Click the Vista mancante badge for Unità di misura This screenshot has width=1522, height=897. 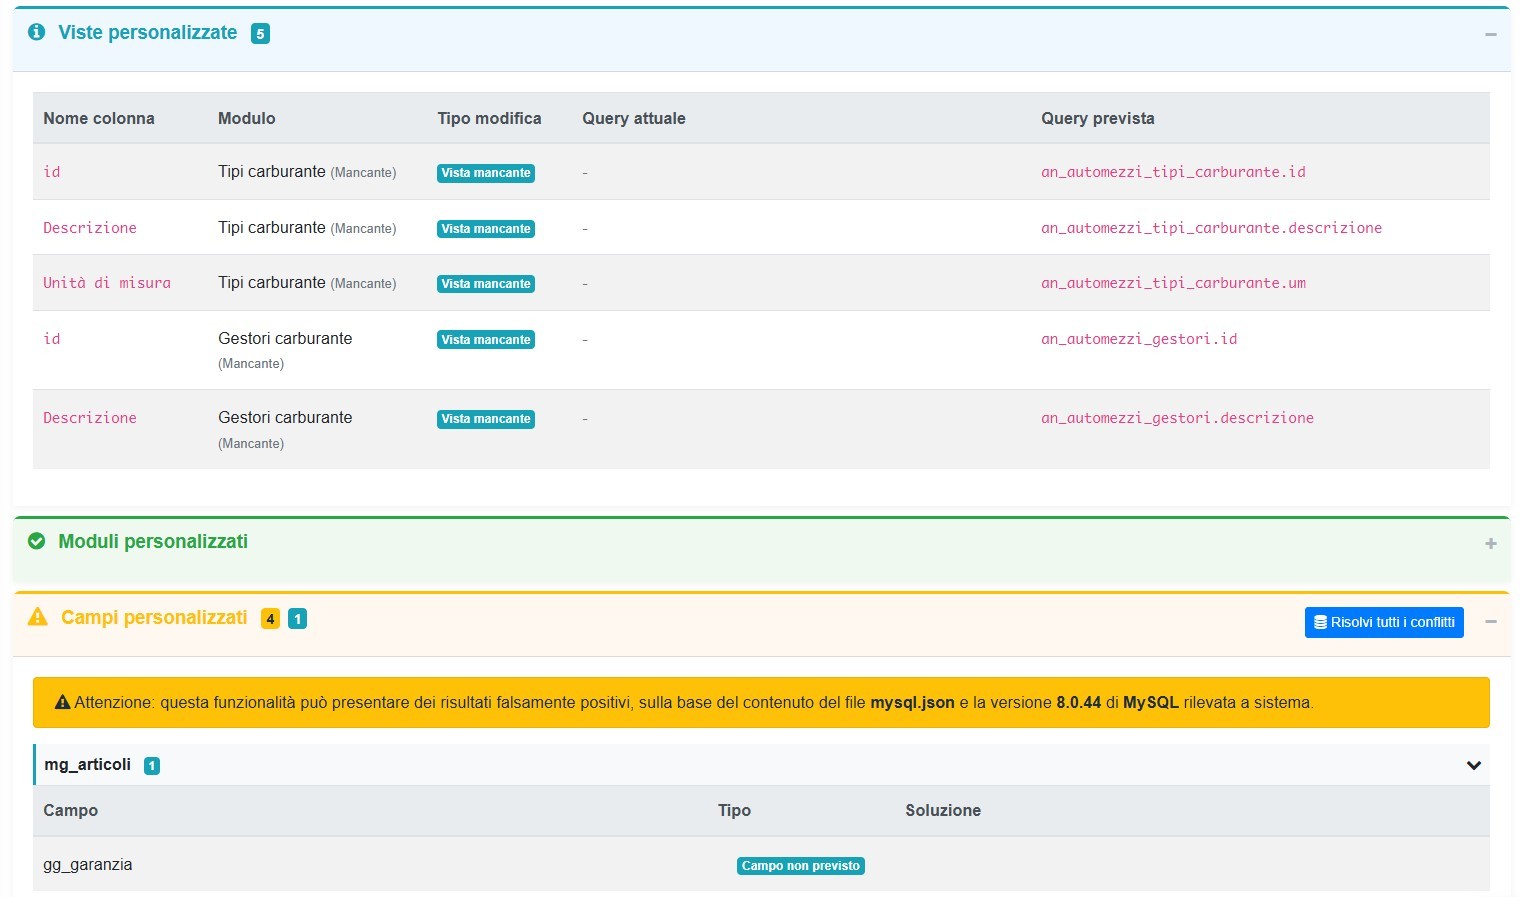pos(486,284)
